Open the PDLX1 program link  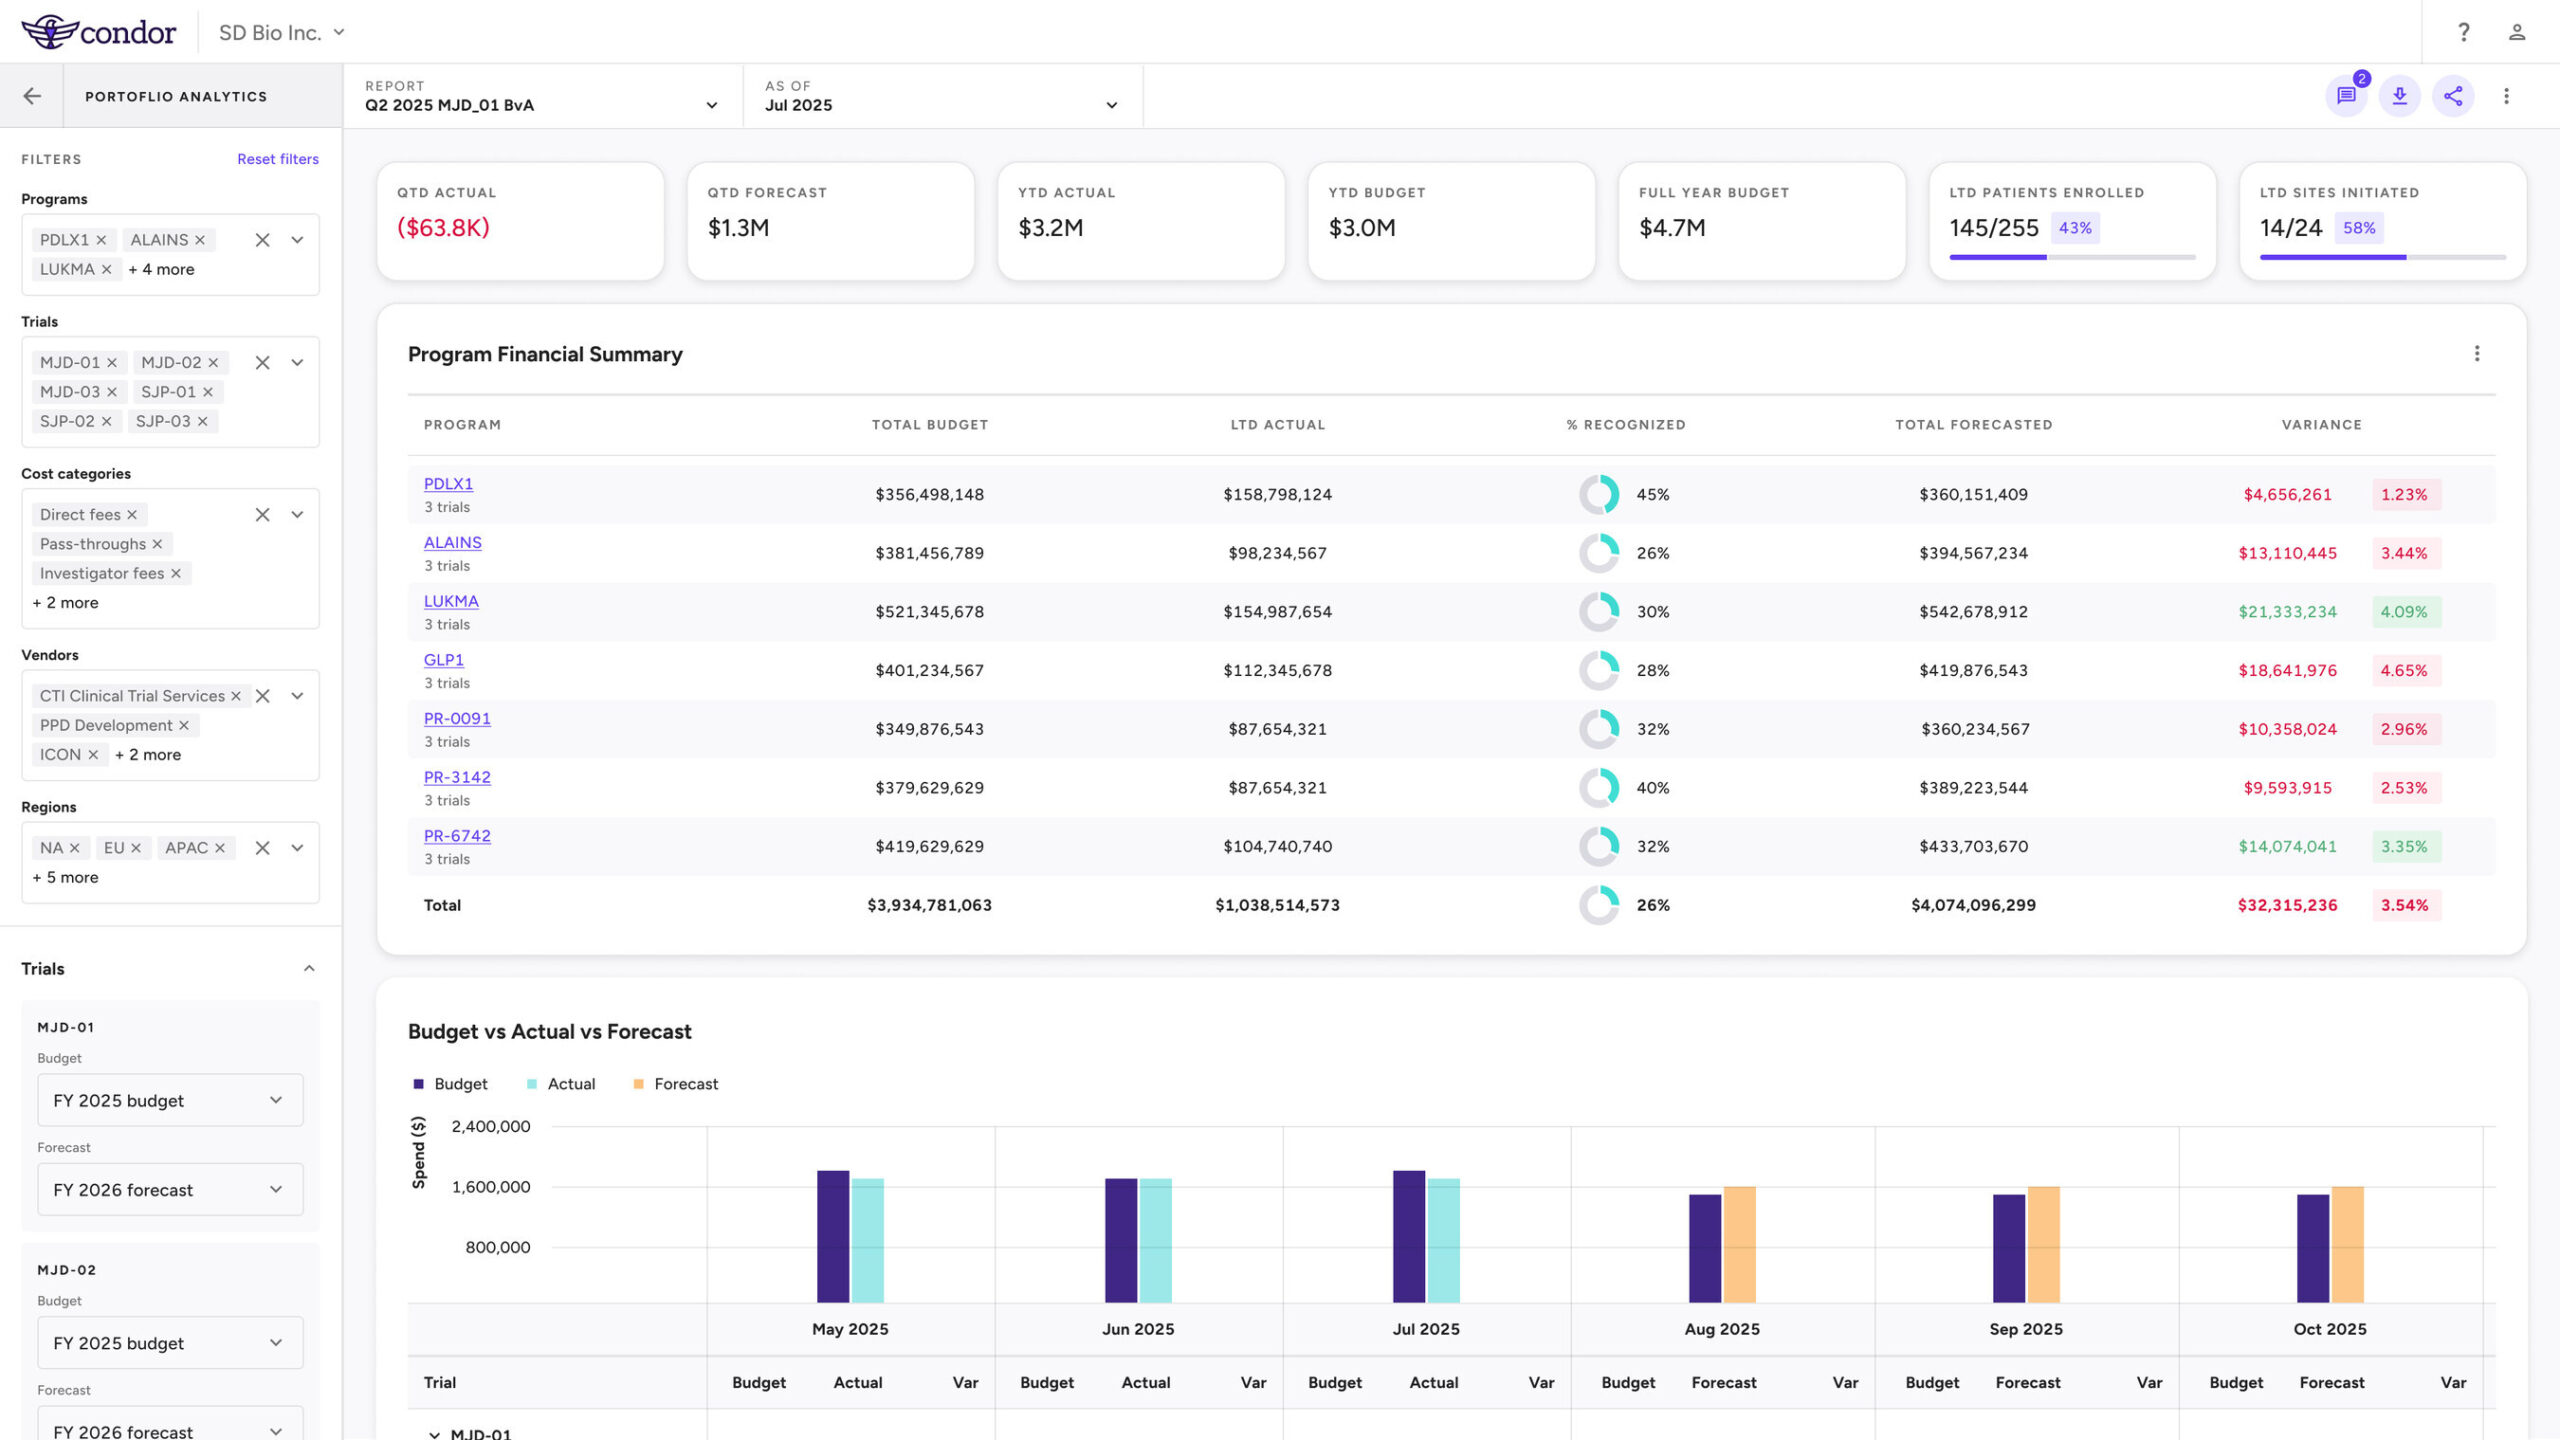(448, 484)
